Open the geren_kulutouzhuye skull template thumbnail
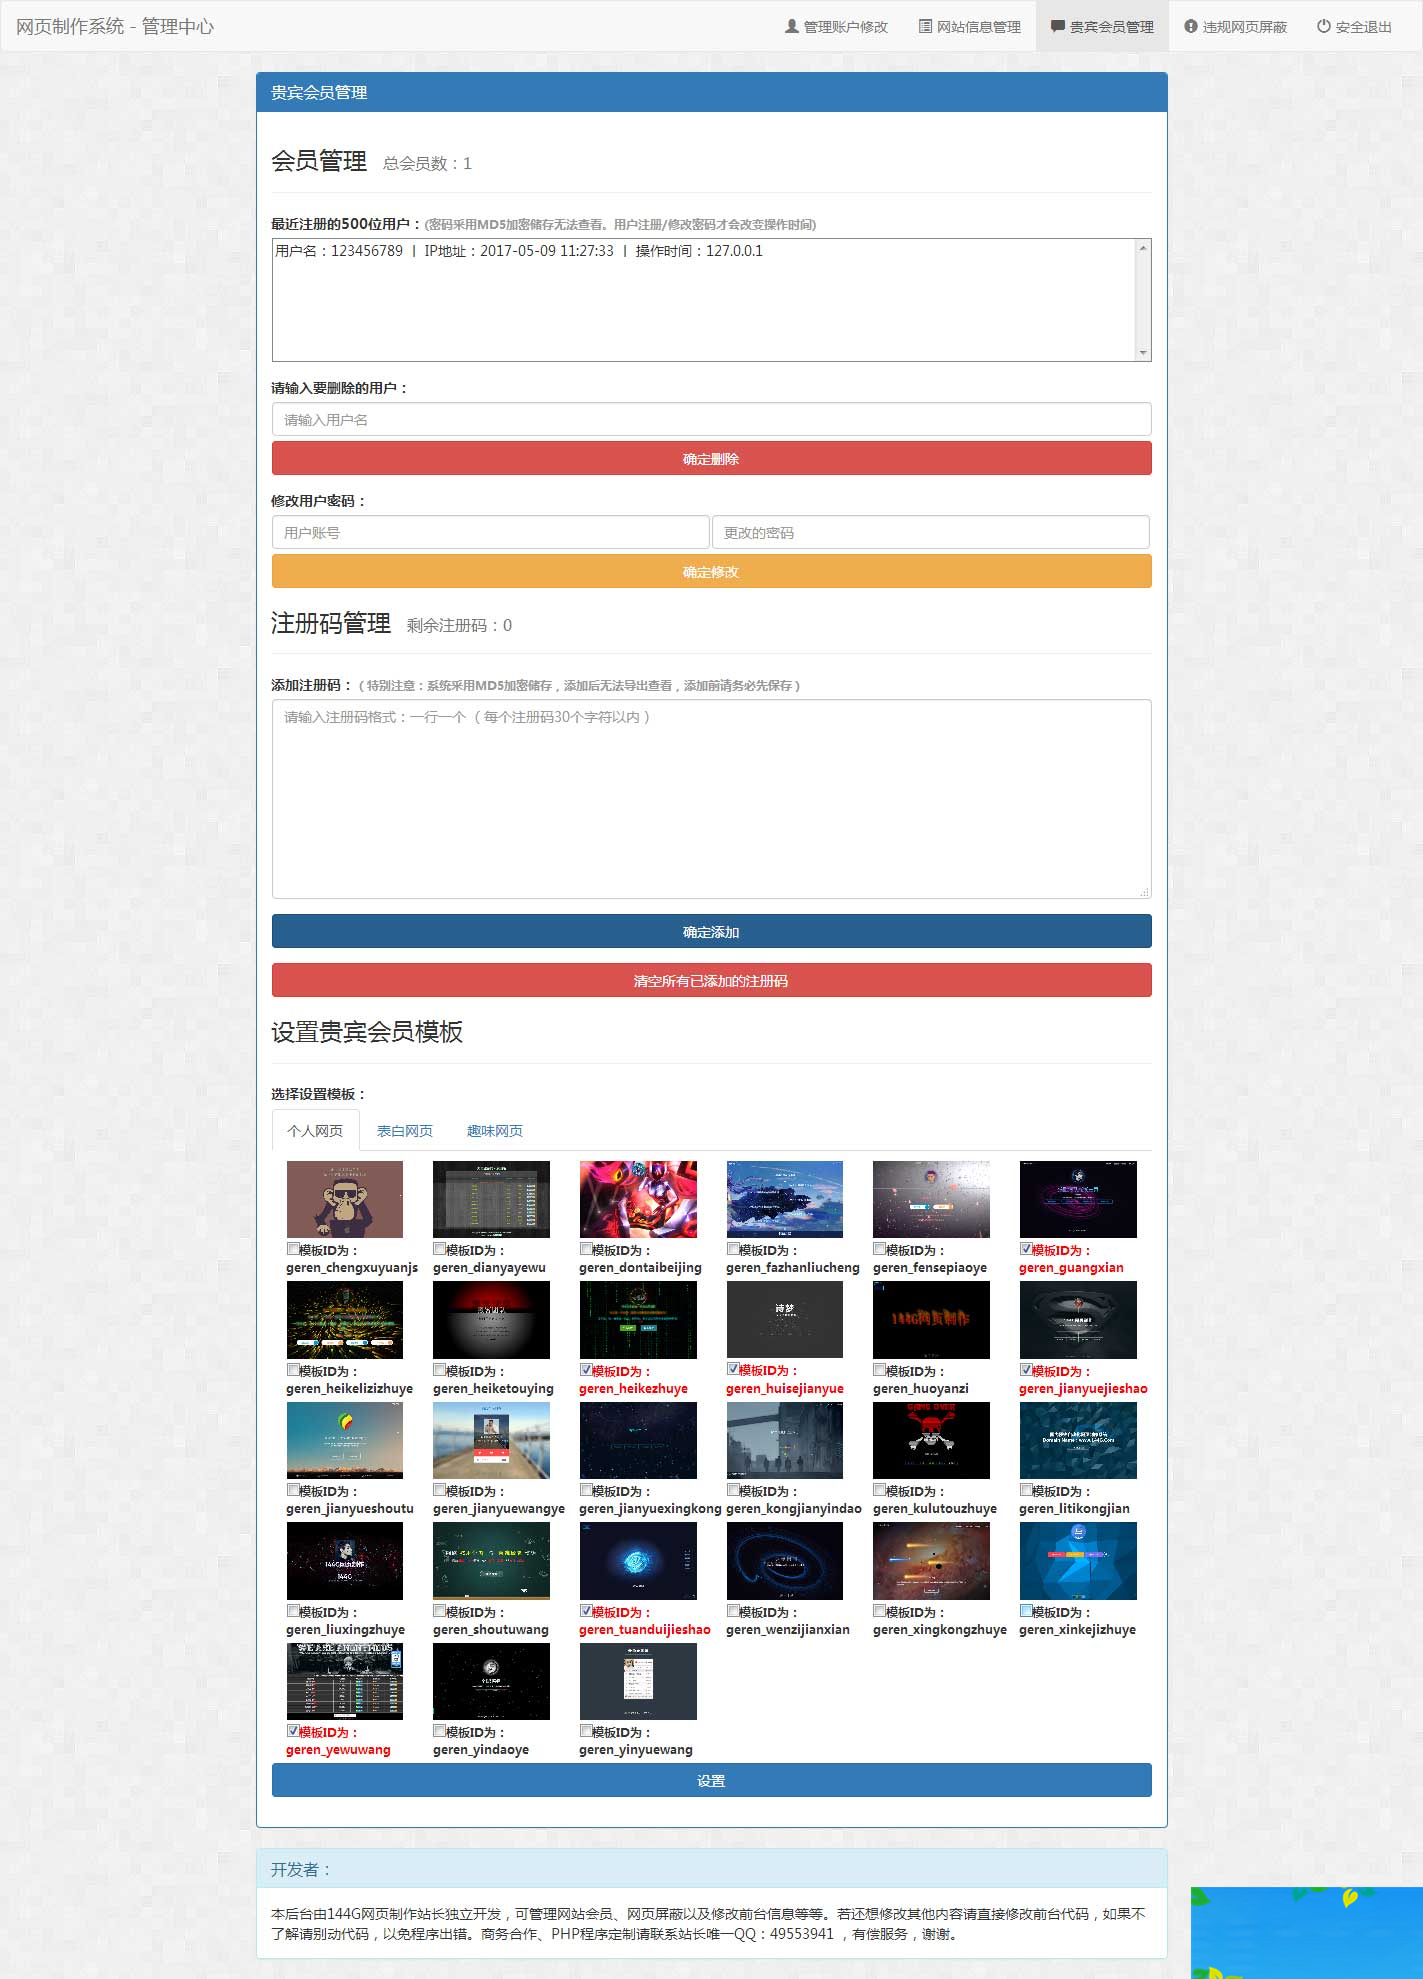 tap(930, 1440)
